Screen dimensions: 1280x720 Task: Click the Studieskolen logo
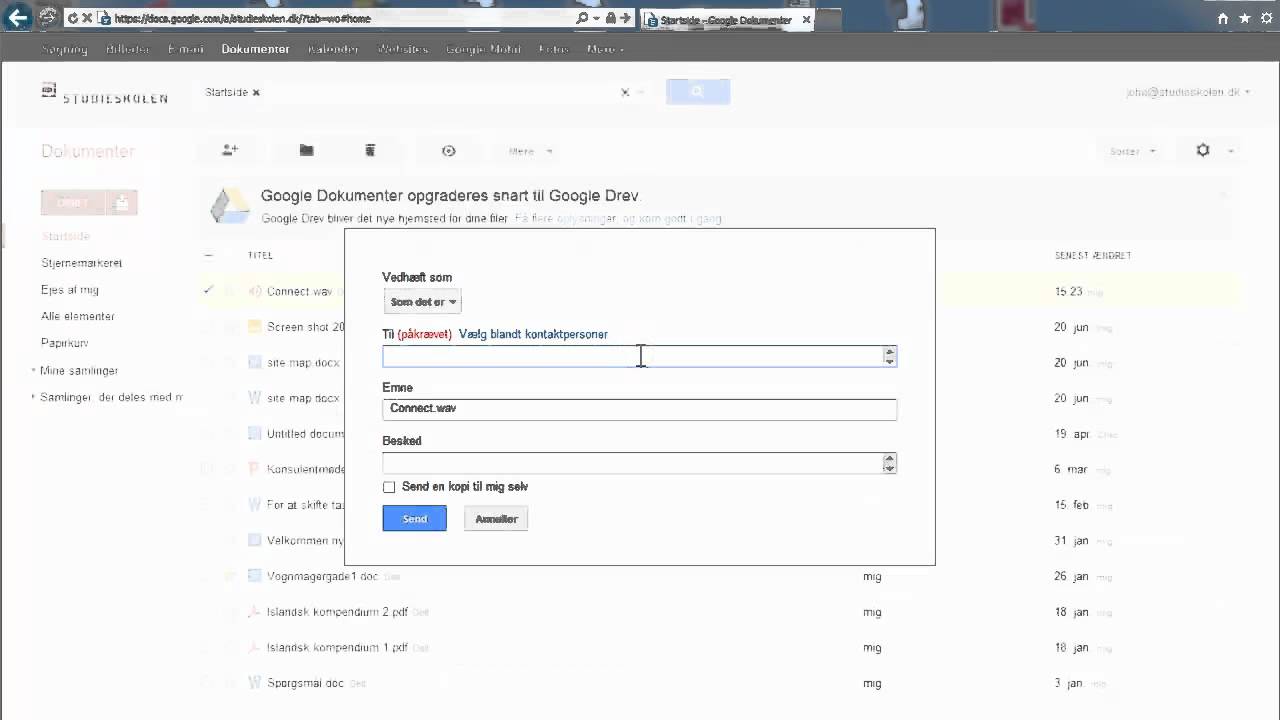[x=105, y=94]
